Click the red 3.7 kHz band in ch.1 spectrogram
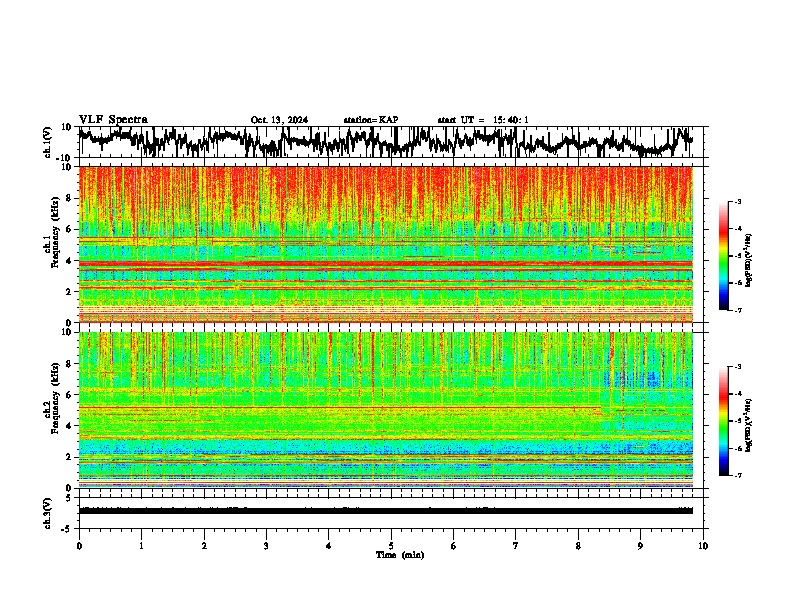The image size is (792, 612). (385, 264)
